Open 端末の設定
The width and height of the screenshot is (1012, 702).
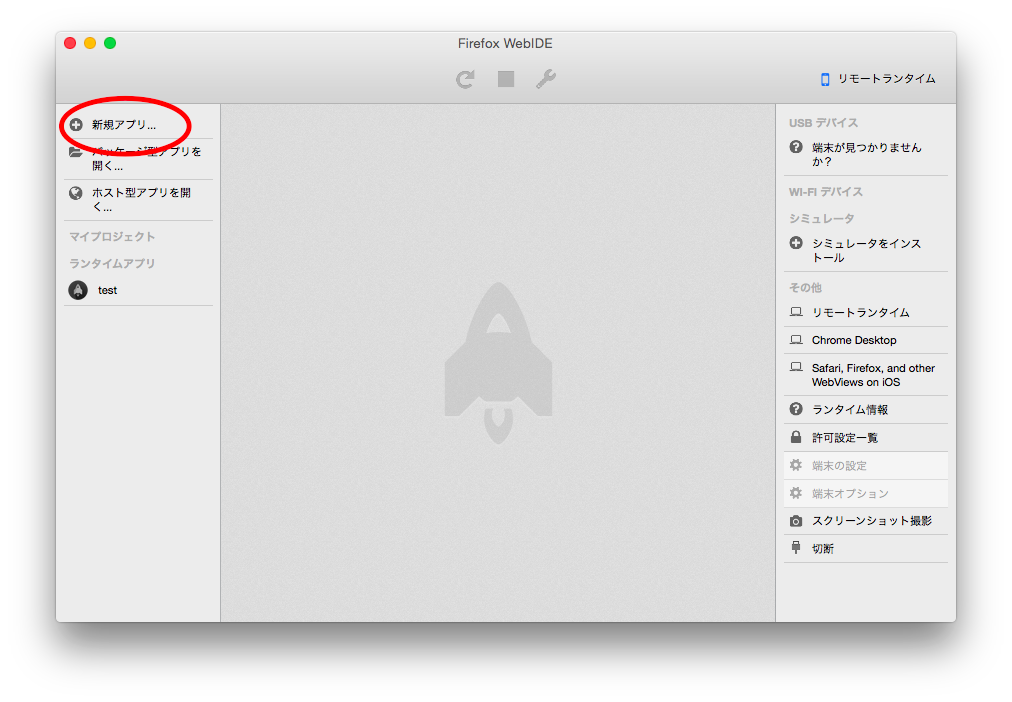pos(865,465)
